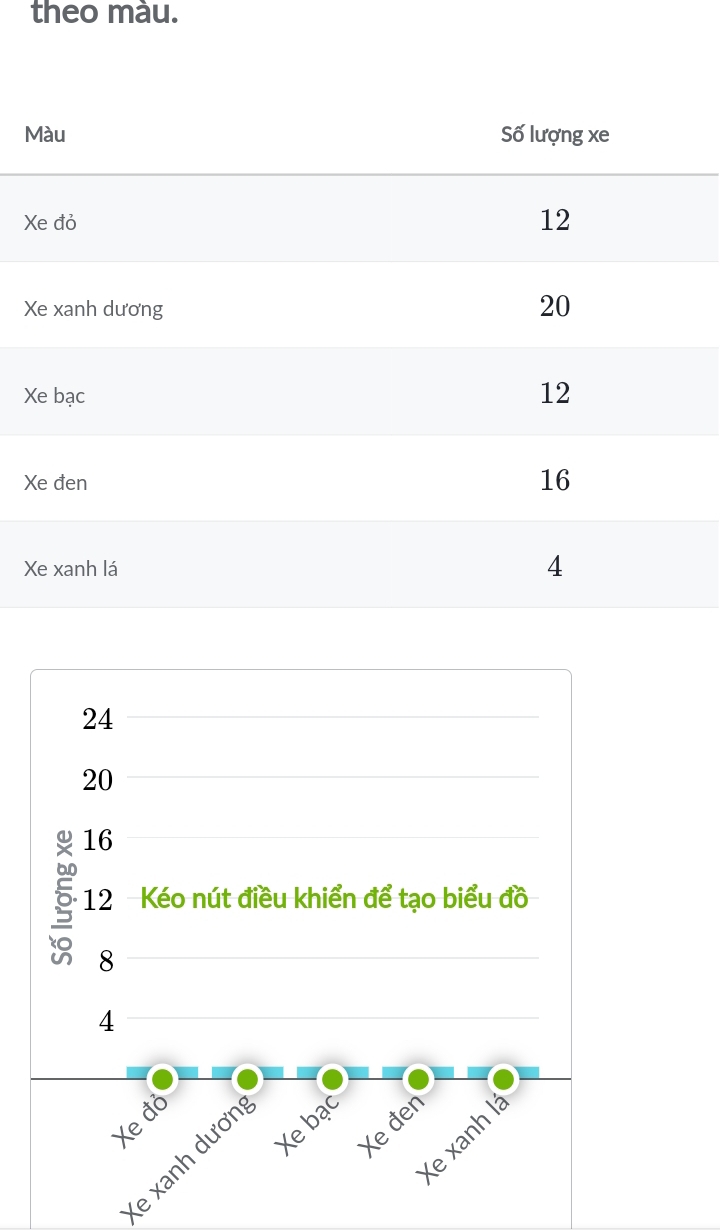Screen dimensions: 720x1230
Task: Click the table value 4 for Xe xanh lá
Action: (x=555, y=568)
